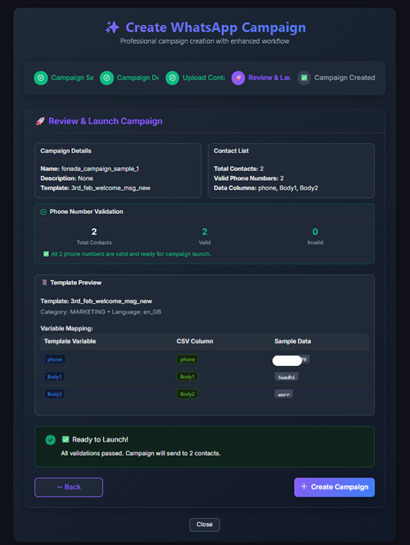
Task: Click the Swadhi sample data value
Action: tap(286, 377)
